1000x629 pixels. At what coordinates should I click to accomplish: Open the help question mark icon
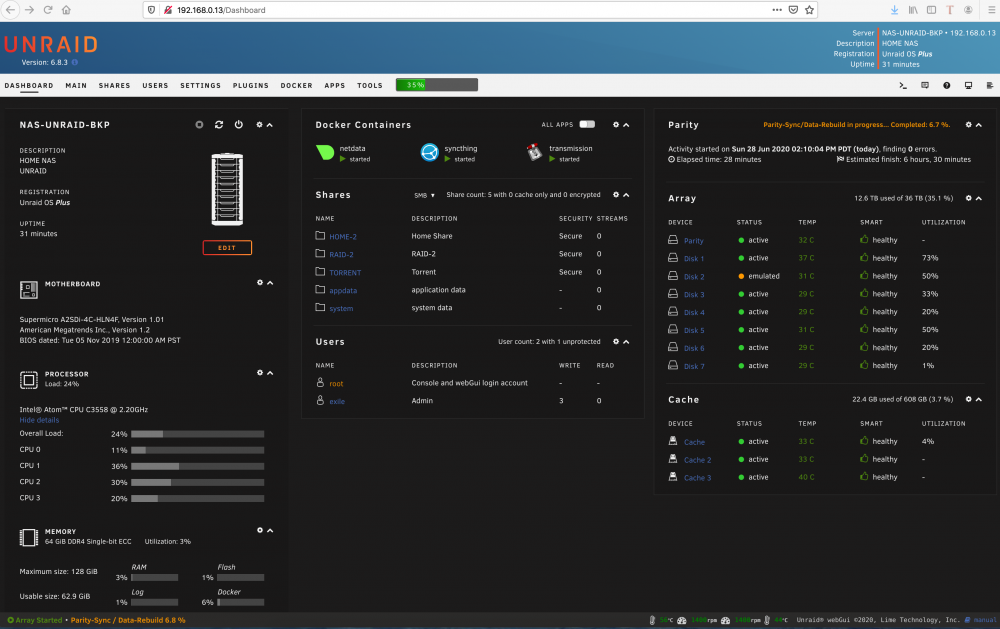[x=946, y=85]
